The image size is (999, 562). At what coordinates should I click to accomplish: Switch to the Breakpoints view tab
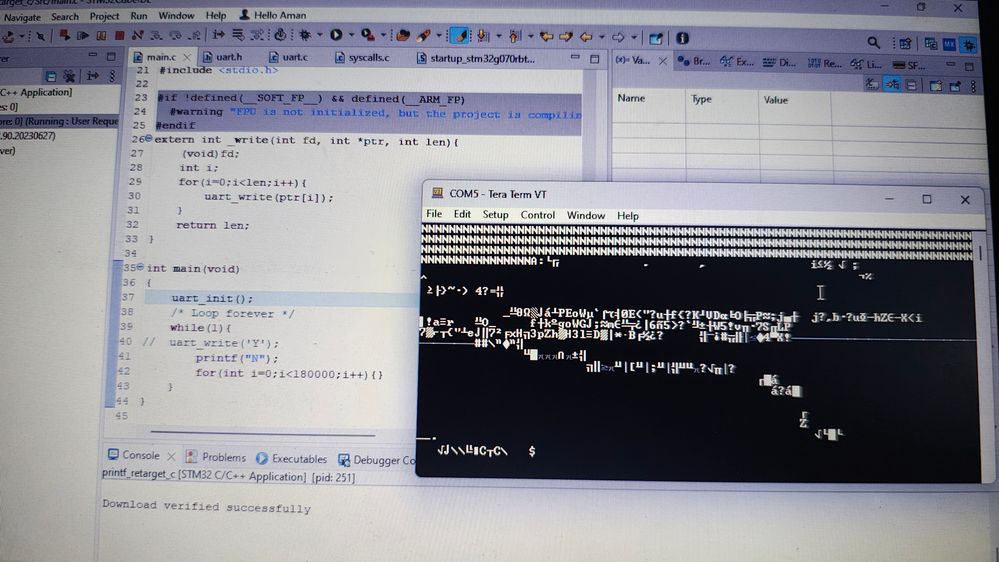[x=694, y=61]
